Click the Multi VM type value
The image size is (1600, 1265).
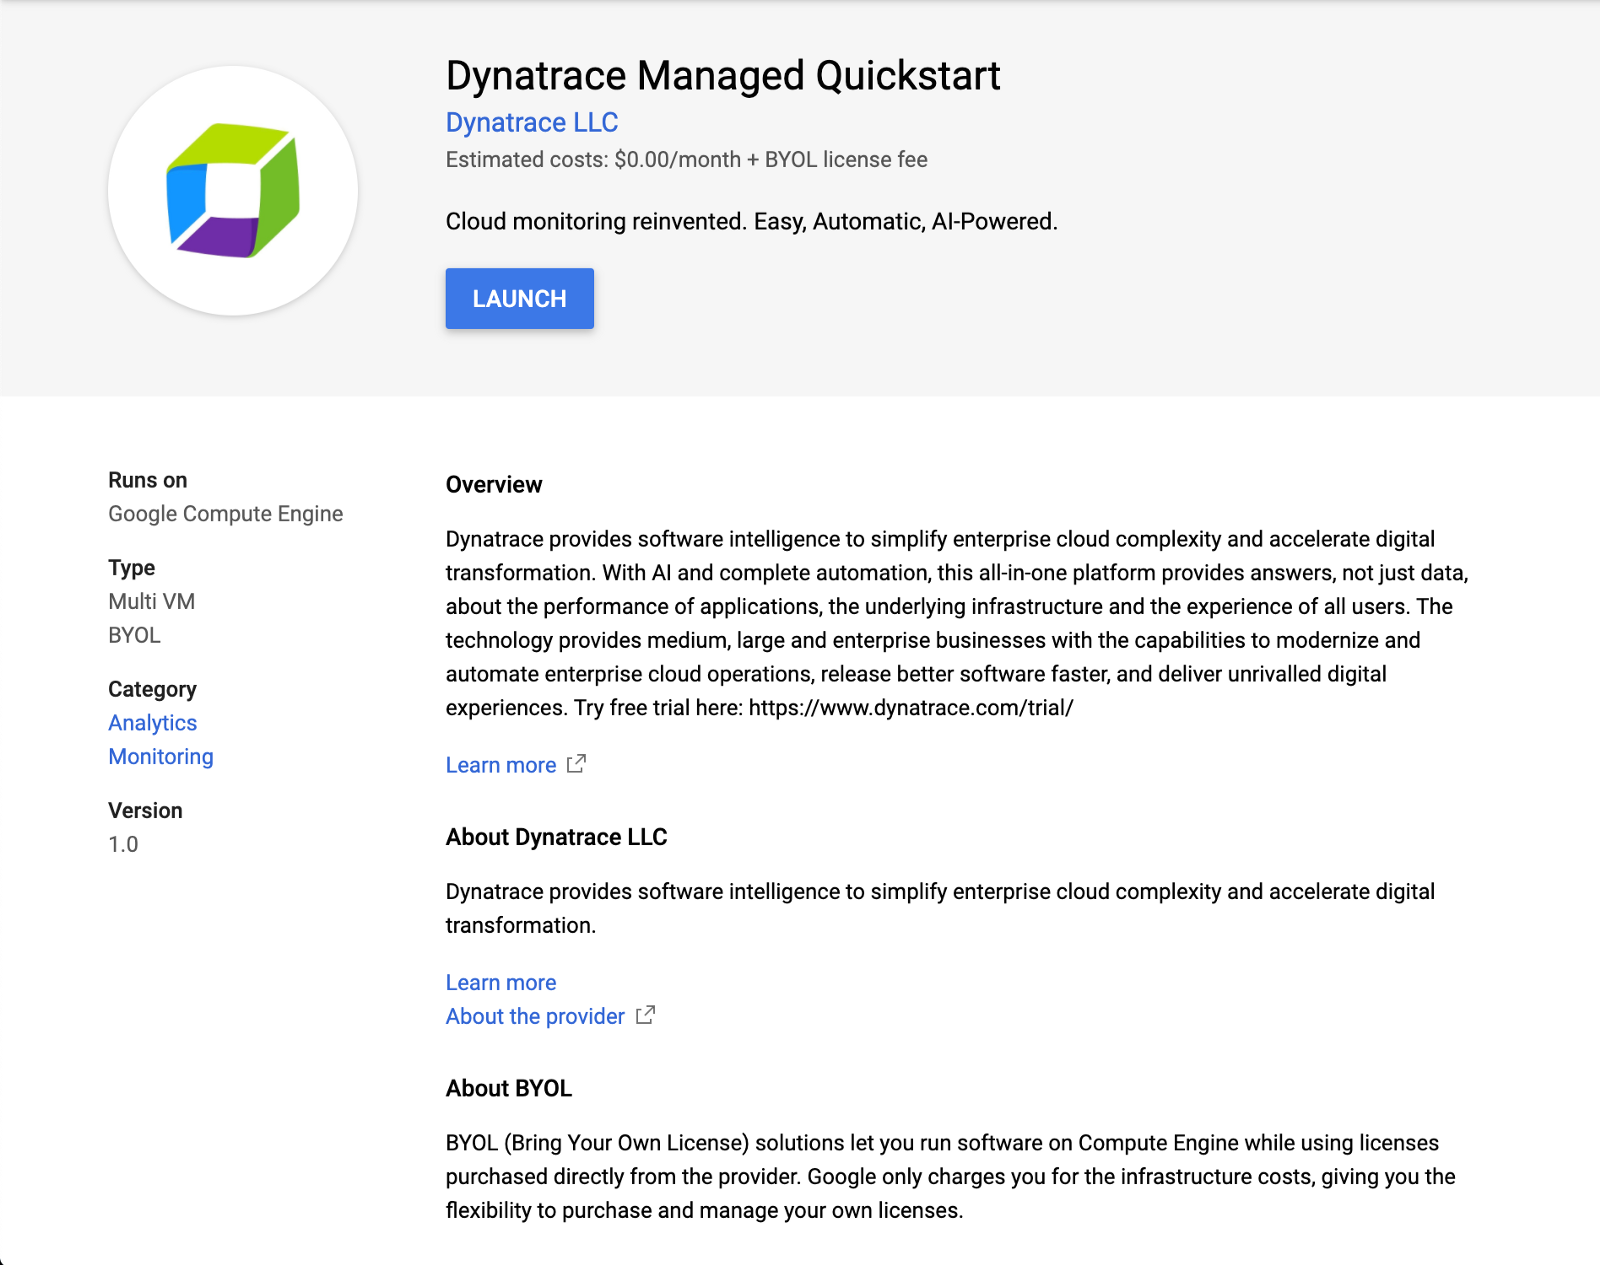pos(152,602)
